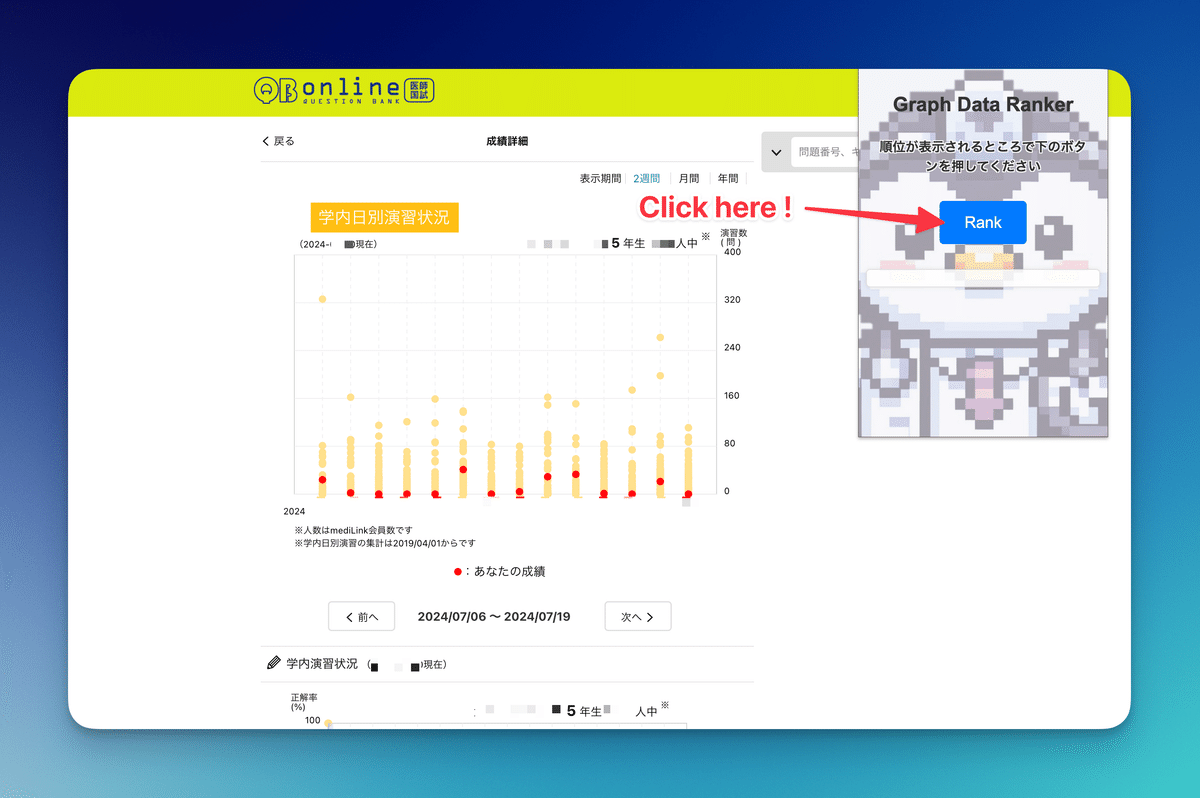
Task: Click the empty result field under Rank
Action: (983, 279)
